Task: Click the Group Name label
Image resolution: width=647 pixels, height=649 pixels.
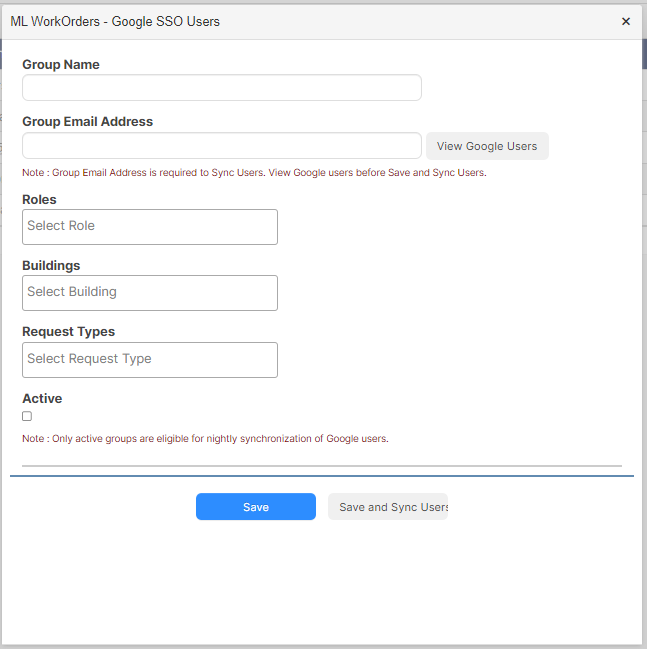Action: tap(61, 65)
